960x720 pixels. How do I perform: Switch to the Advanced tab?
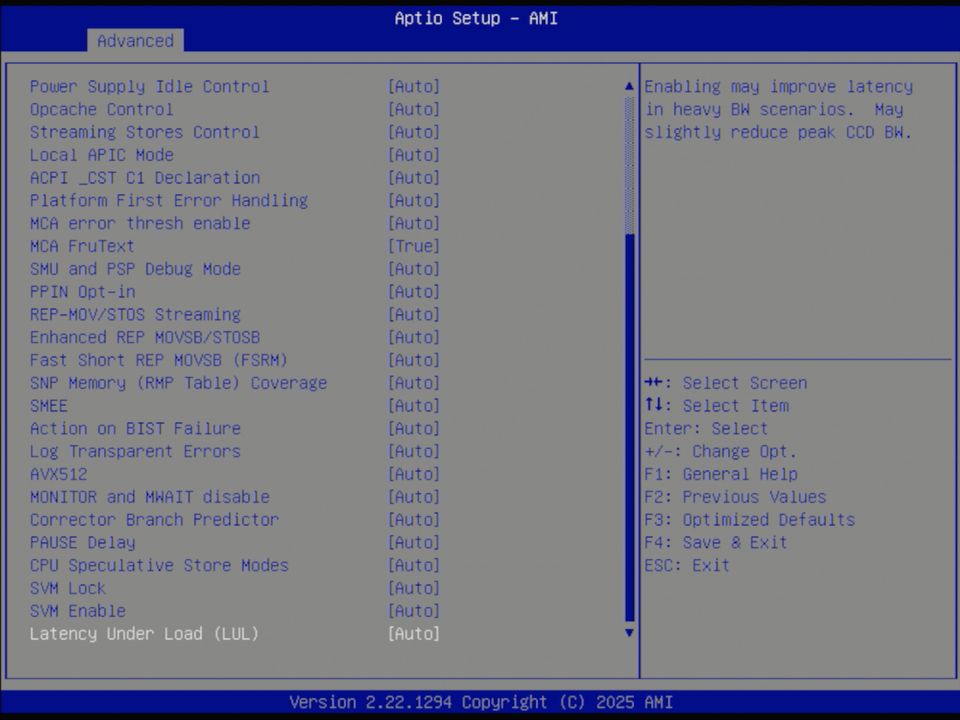click(135, 41)
